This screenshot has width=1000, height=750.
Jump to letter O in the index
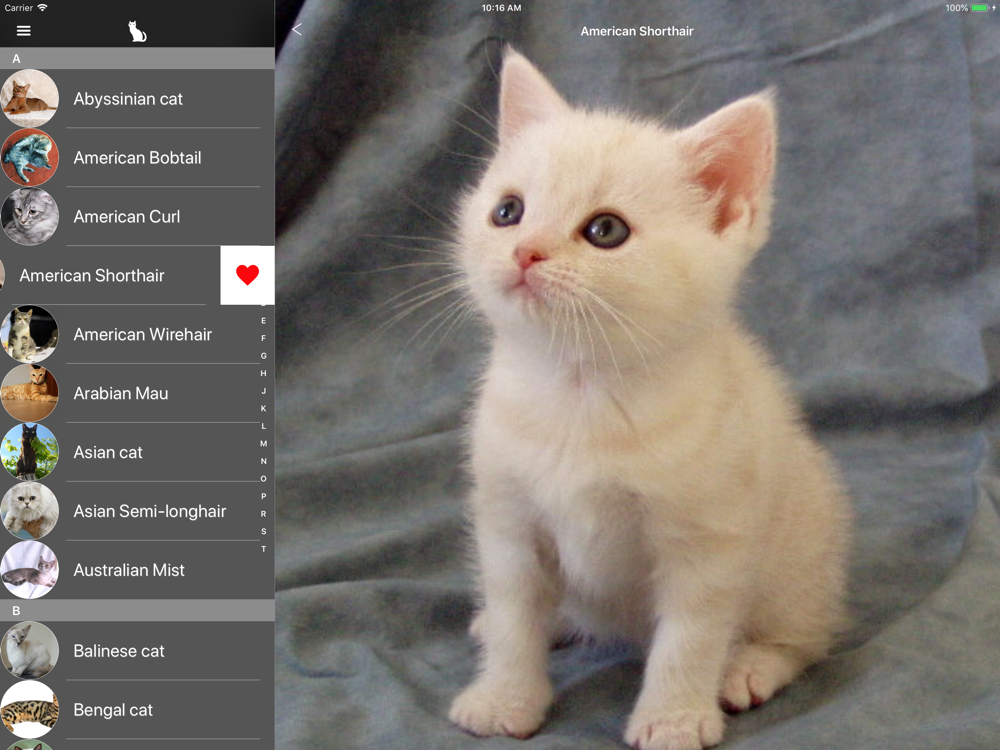[263, 478]
